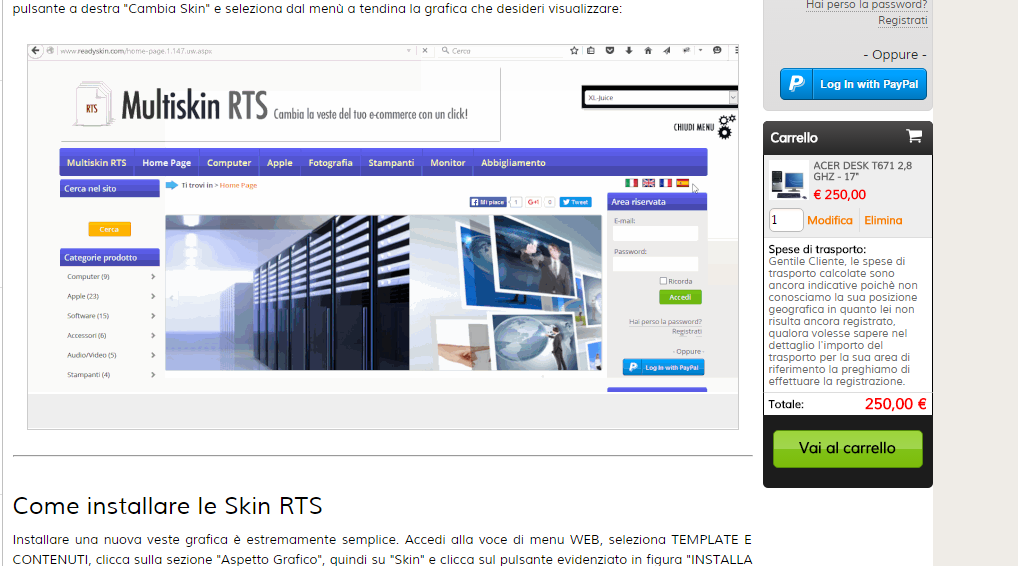1018x566 pixels.
Task: Click the ACER DESK T671 2,8 GHZ product name
Action: pyautogui.click(x=862, y=171)
